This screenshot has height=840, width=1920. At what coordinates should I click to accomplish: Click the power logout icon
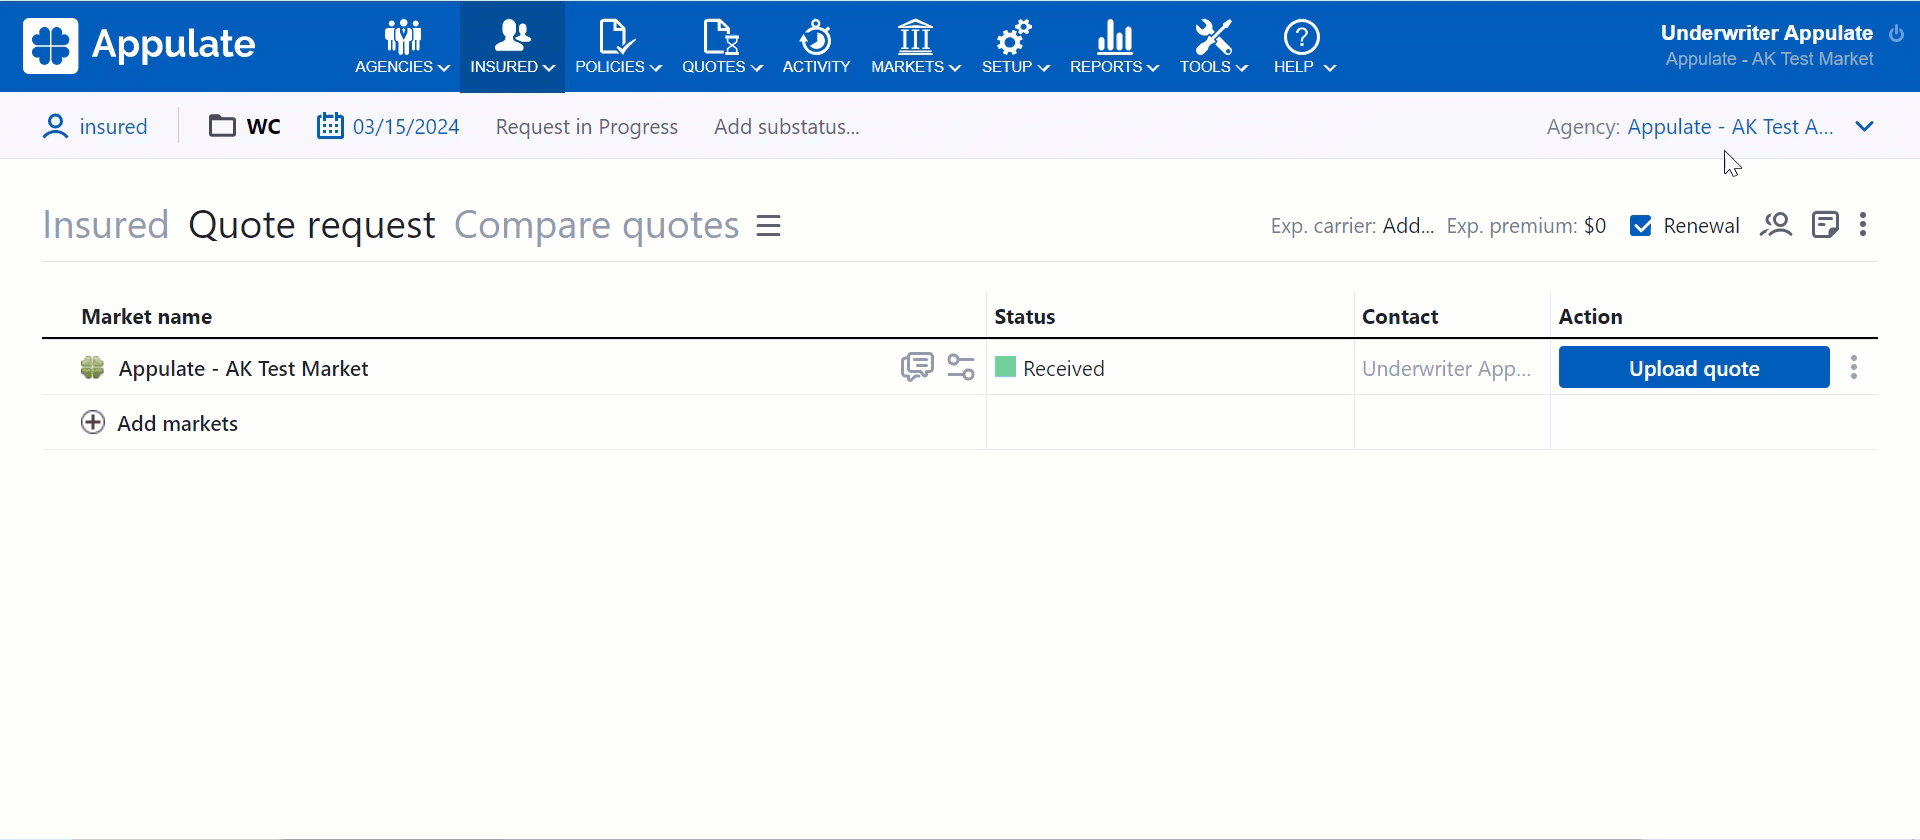[1896, 33]
